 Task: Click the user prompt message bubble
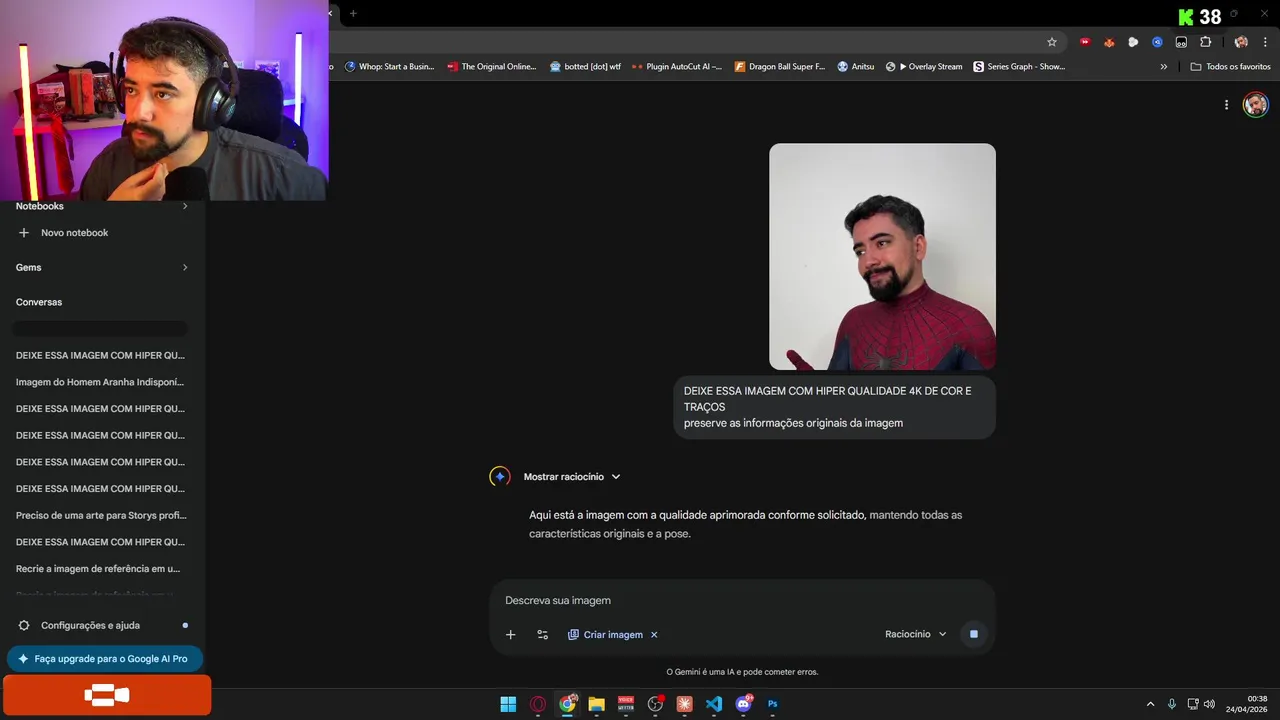(834, 407)
